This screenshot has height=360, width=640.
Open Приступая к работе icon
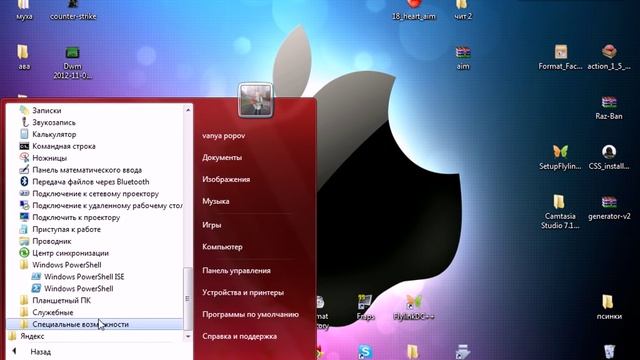(x=24, y=229)
